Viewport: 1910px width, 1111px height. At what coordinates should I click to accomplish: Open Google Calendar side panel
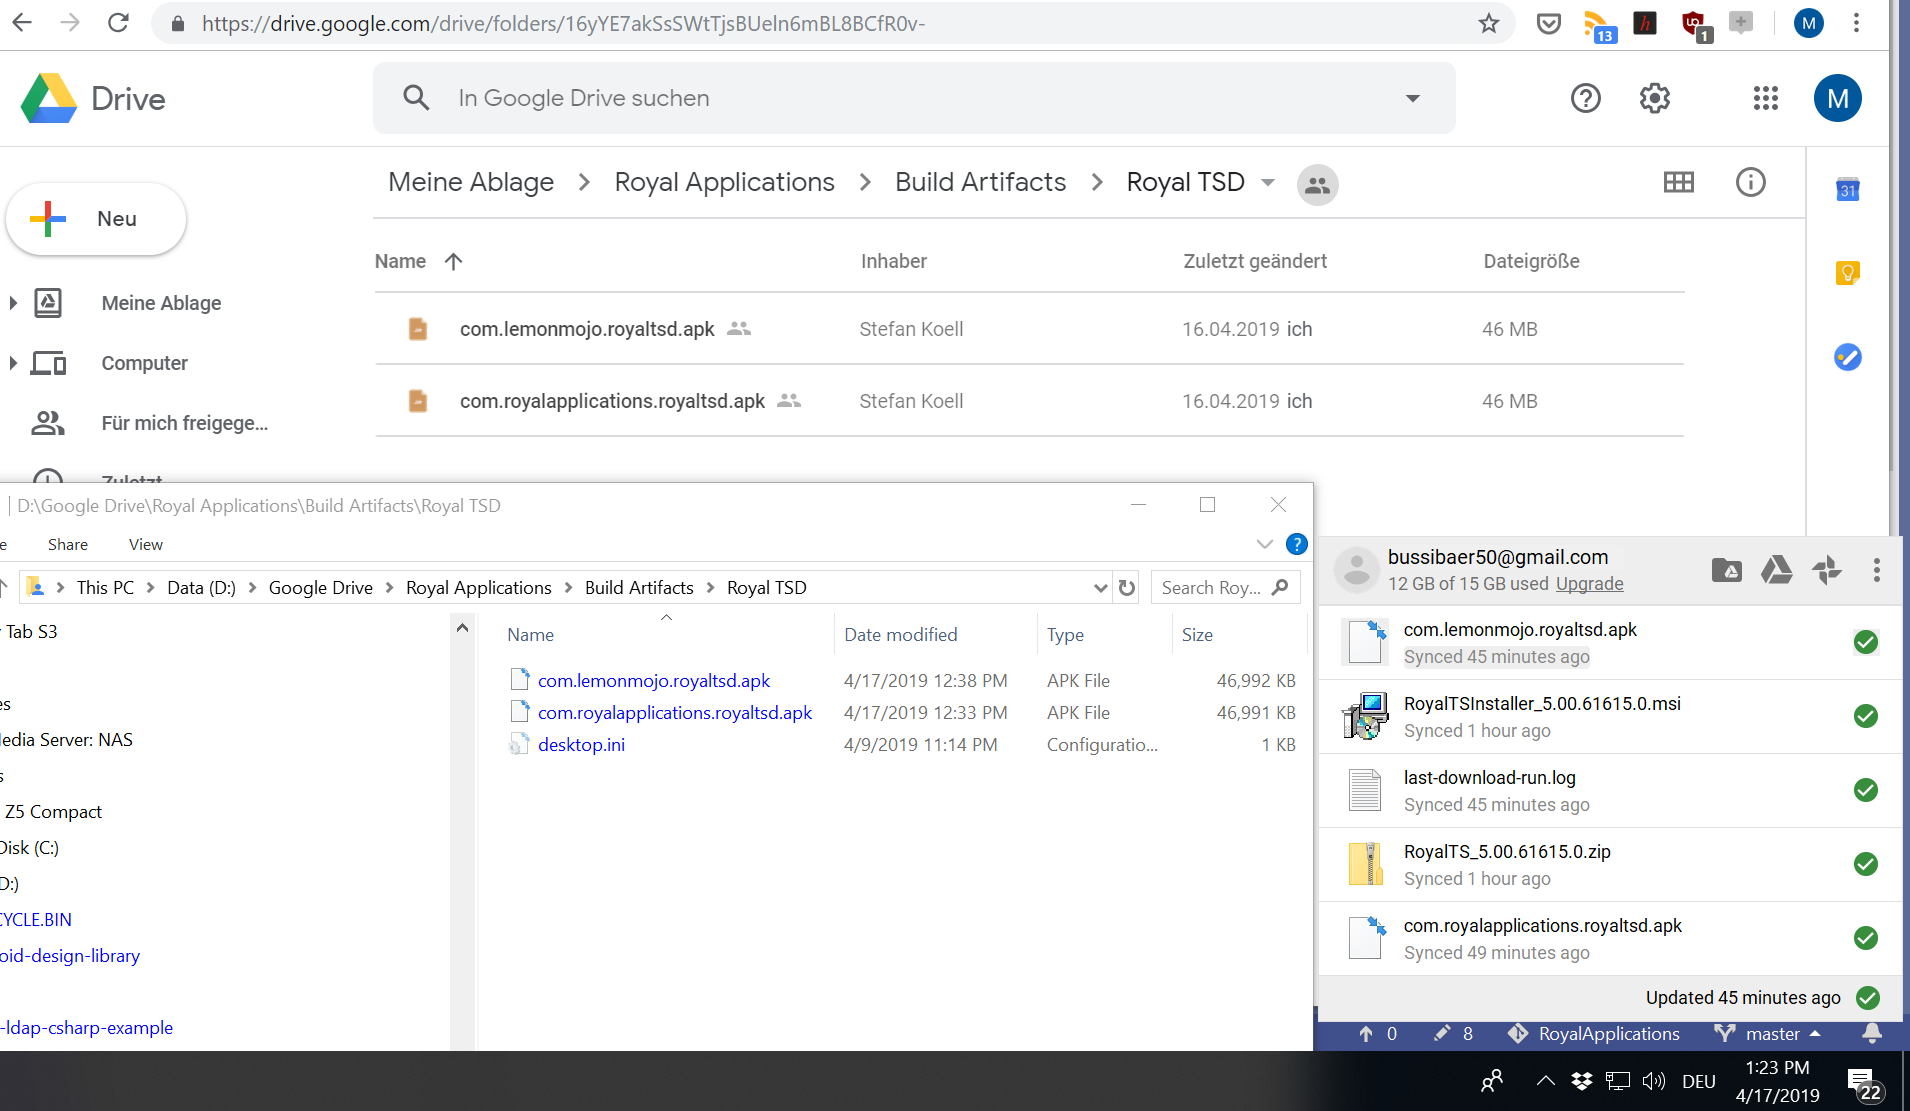click(x=1848, y=189)
